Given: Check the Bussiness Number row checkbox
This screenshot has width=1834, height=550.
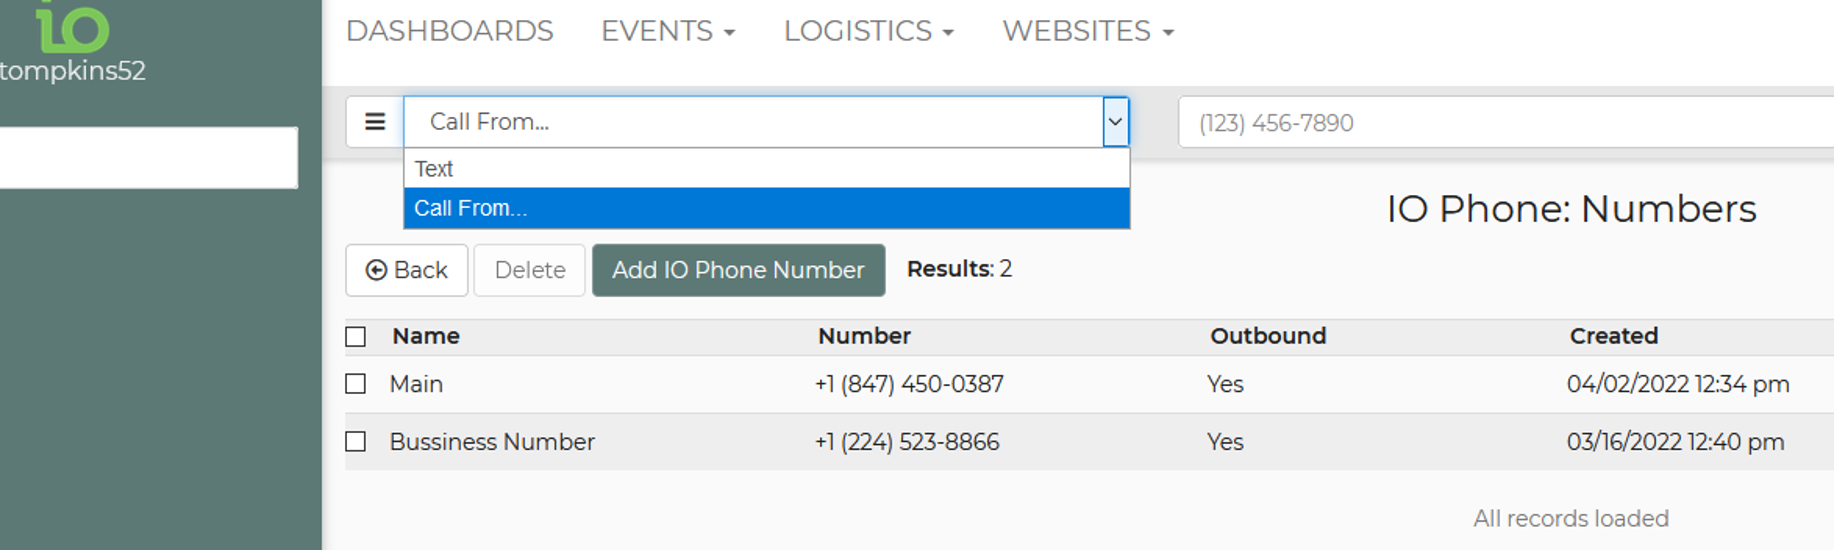Looking at the screenshot, I should click(356, 442).
